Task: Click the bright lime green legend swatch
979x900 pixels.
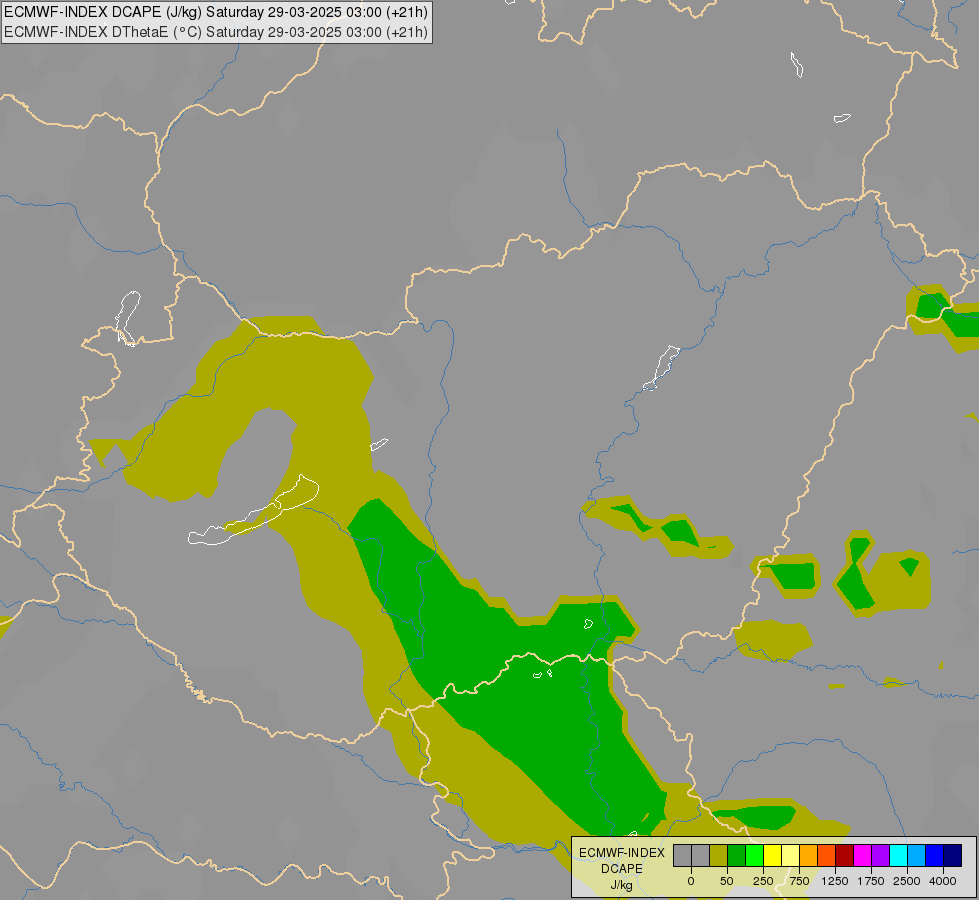Action: point(755,855)
